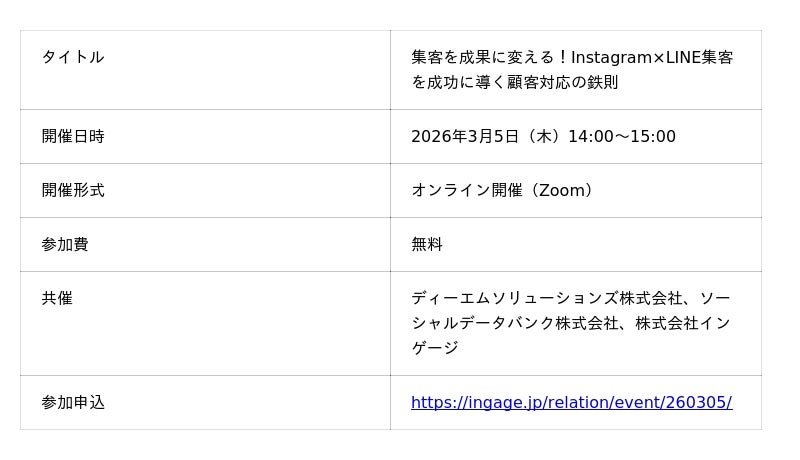Screen dimensions: 800x460
Task: Click the 参加申込 label cell
Action: (73, 402)
